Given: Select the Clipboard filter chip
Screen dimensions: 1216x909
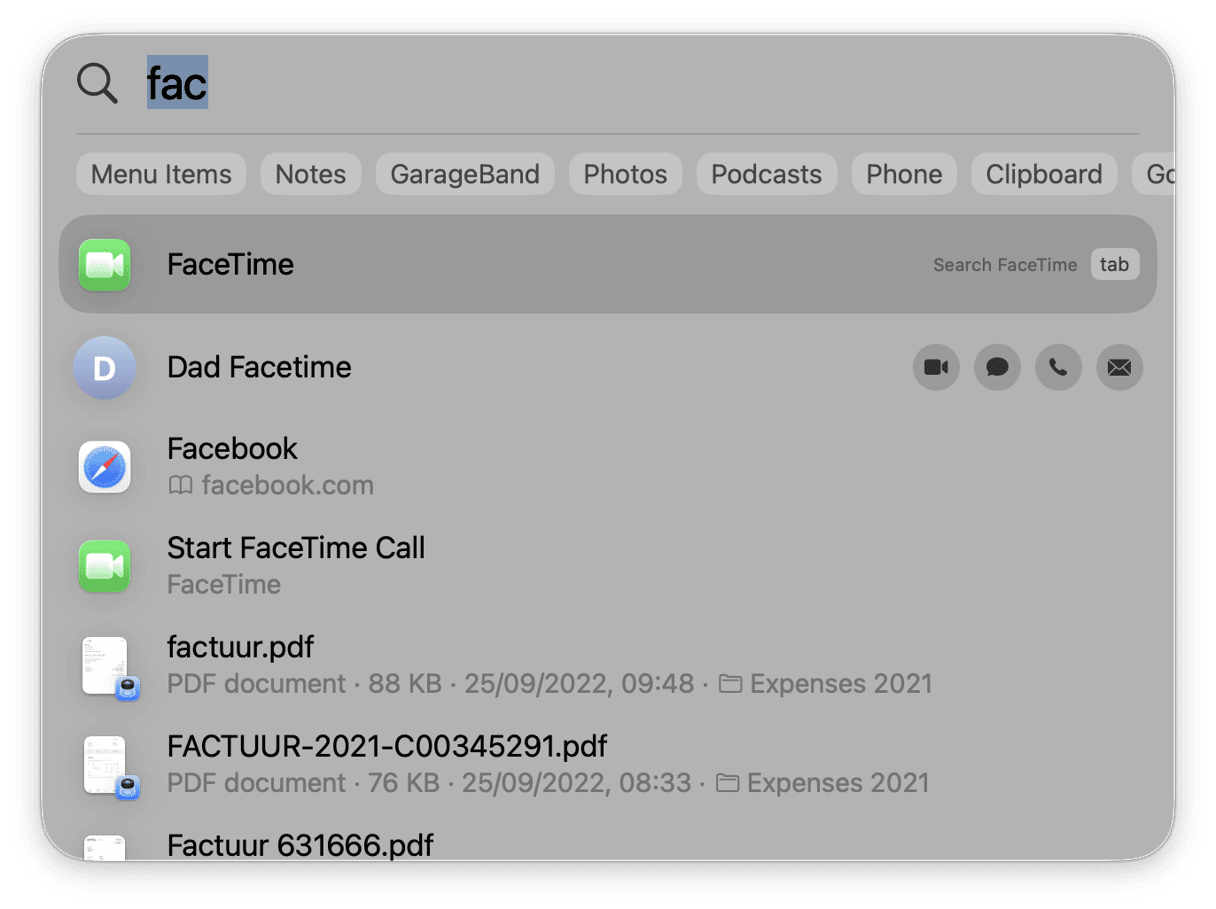Looking at the screenshot, I should pyautogui.click(x=1044, y=174).
